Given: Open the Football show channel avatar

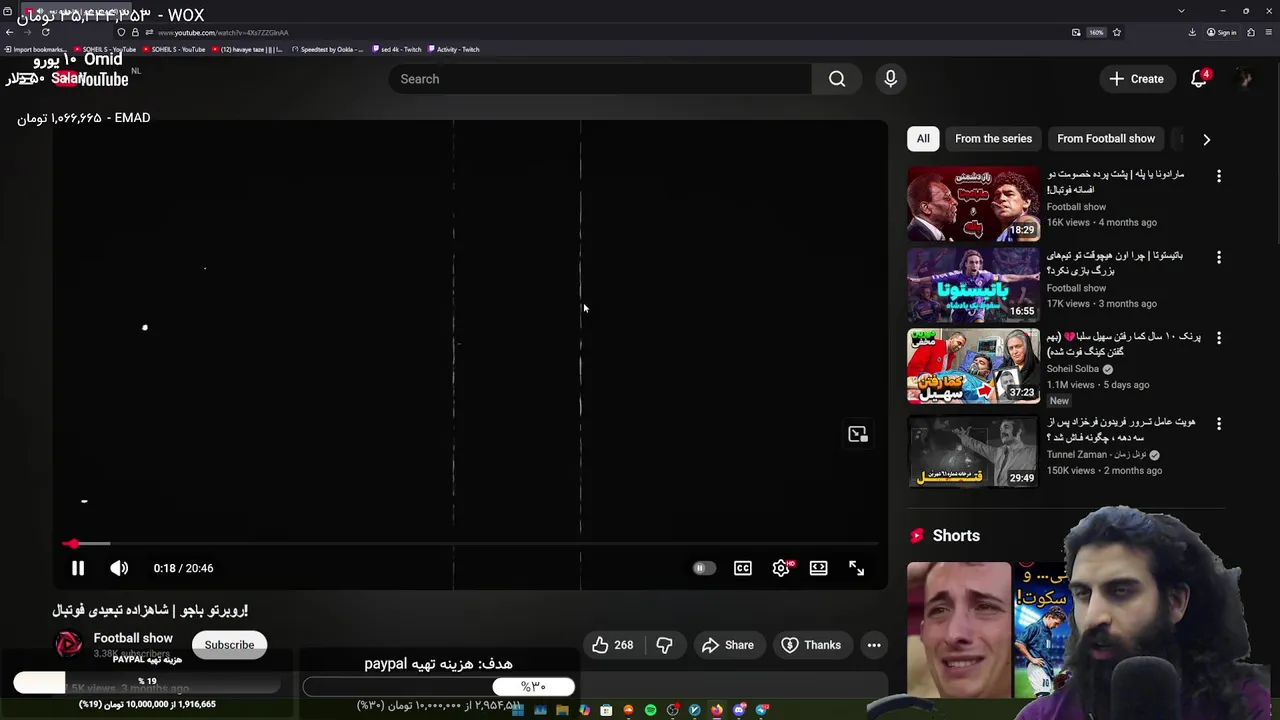Looking at the screenshot, I should [x=69, y=645].
